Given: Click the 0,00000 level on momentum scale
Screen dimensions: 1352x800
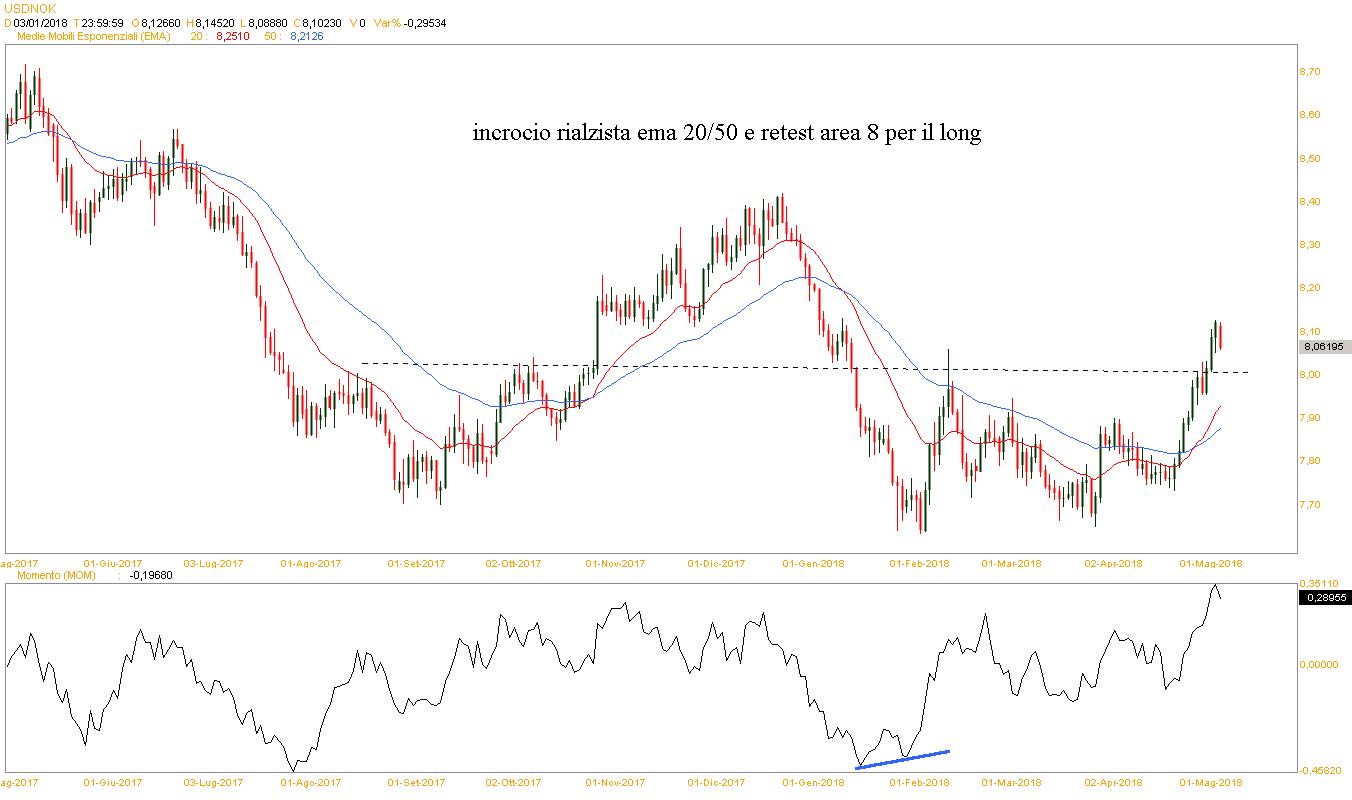Looking at the screenshot, I should tap(1319, 664).
